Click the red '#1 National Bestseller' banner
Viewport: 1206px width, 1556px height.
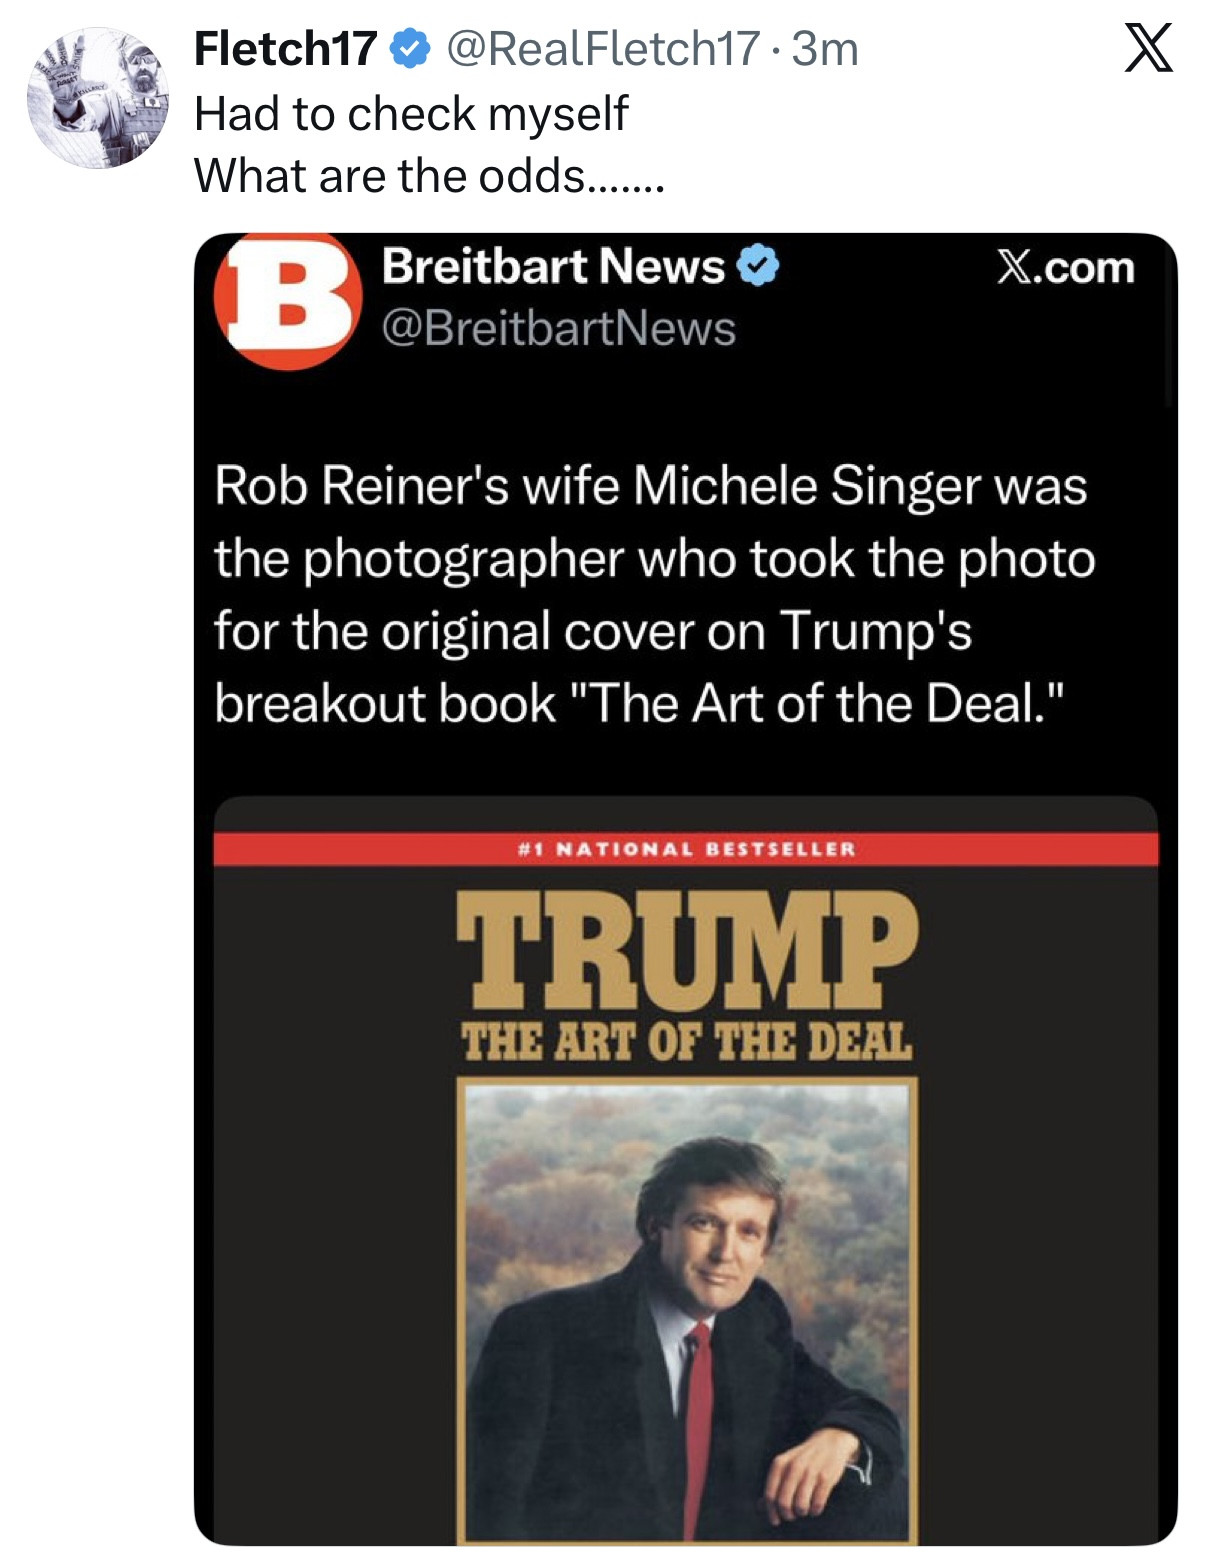(686, 849)
